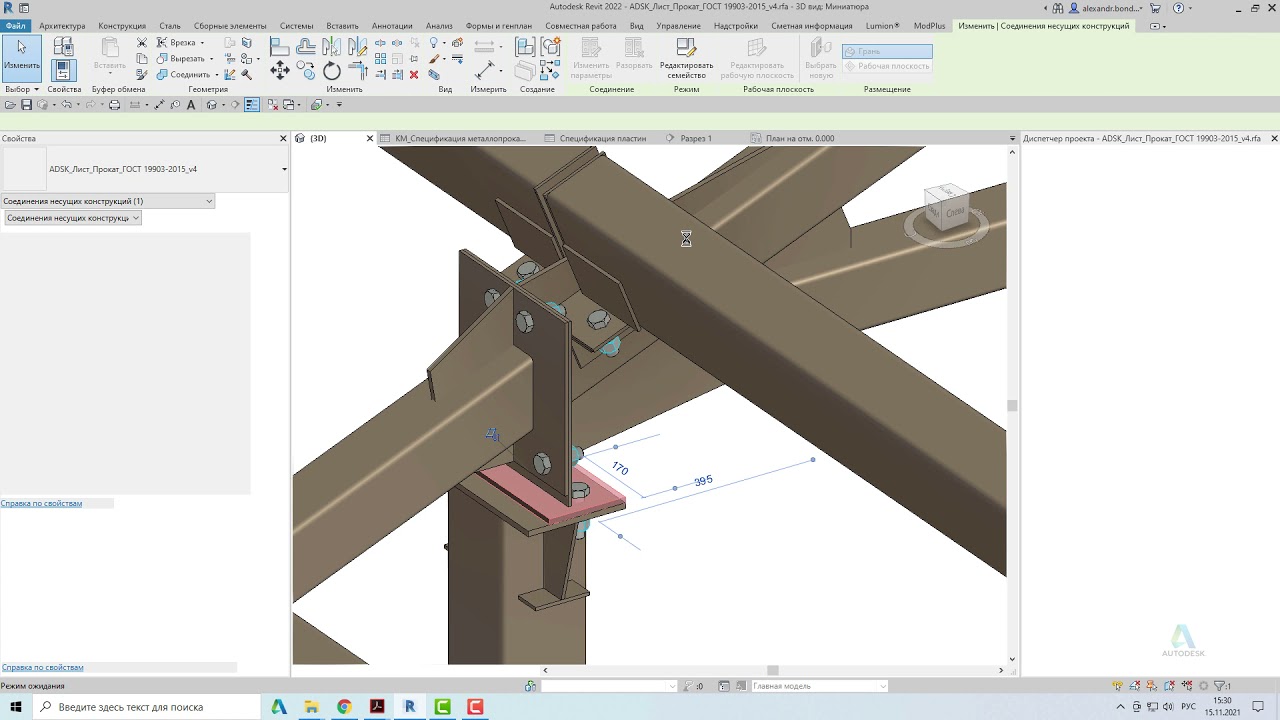This screenshot has width=1280, height=720.
Task: Expand the Вырезать (Cut) dropdown arrow
Action: pyautogui.click(x=211, y=59)
